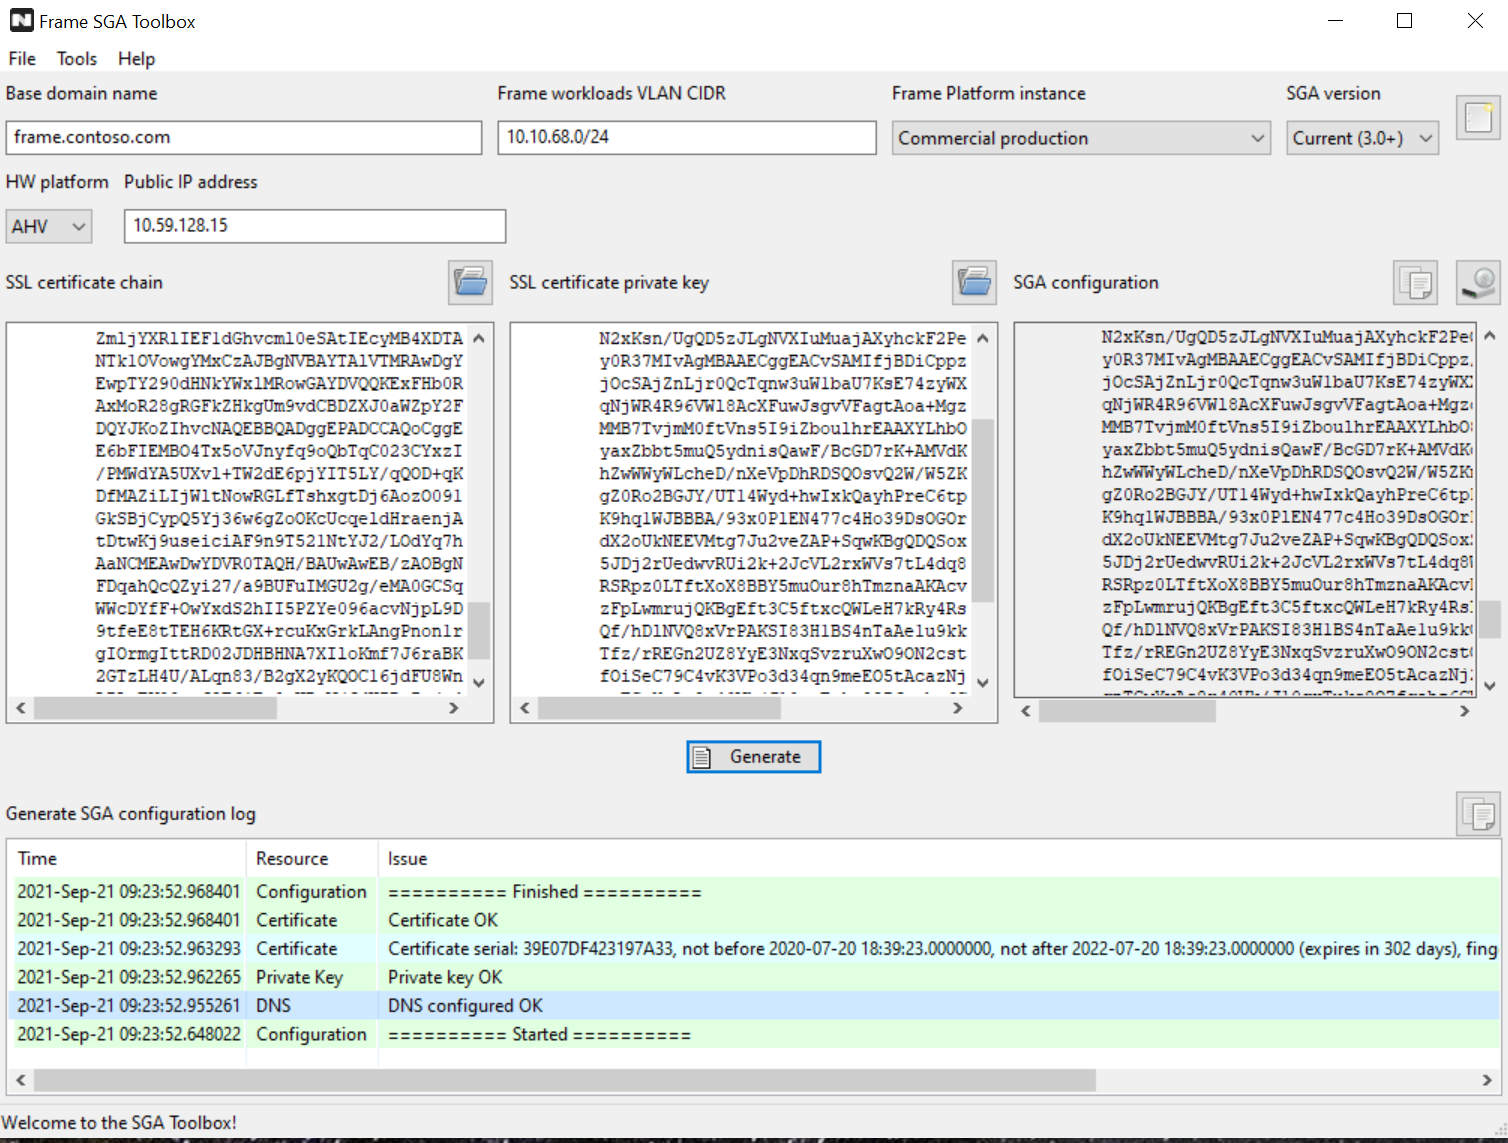Click the new document icon near SGA version
The image size is (1508, 1143).
(x=1478, y=117)
